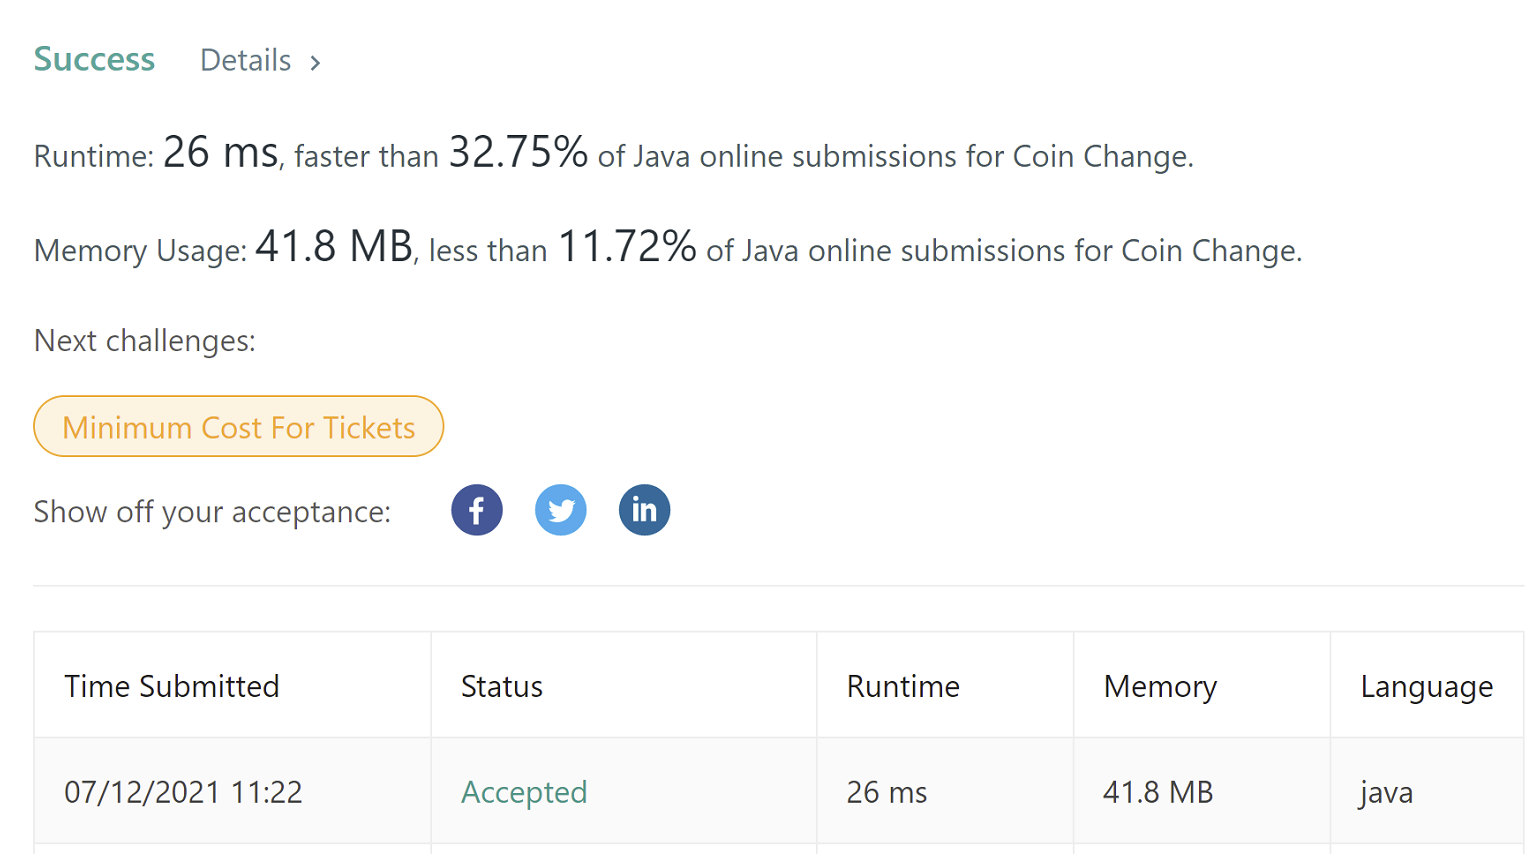Open the Accepted submission status link
1529x854 pixels.
tap(524, 792)
